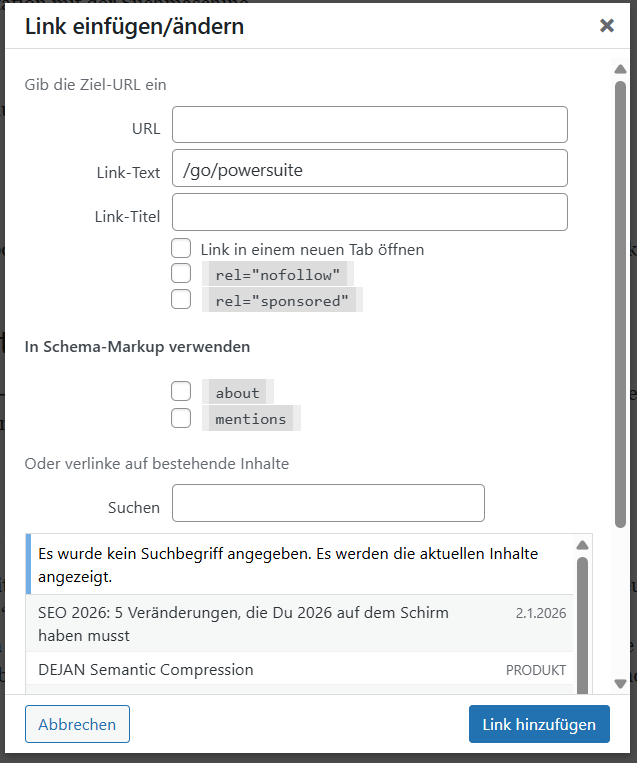637x763 pixels.
Task: Close the Link einfügen/ändern dialog
Action: click(606, 26)
